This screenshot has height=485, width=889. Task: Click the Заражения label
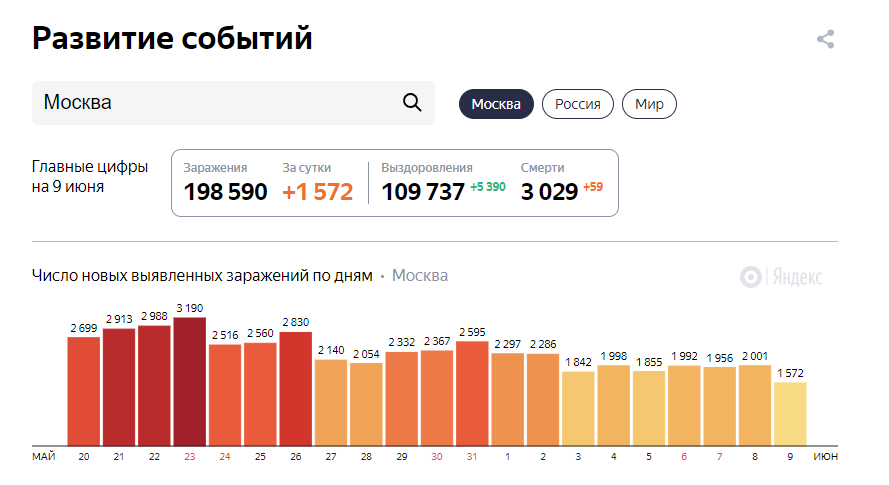(x=215, y=167)
